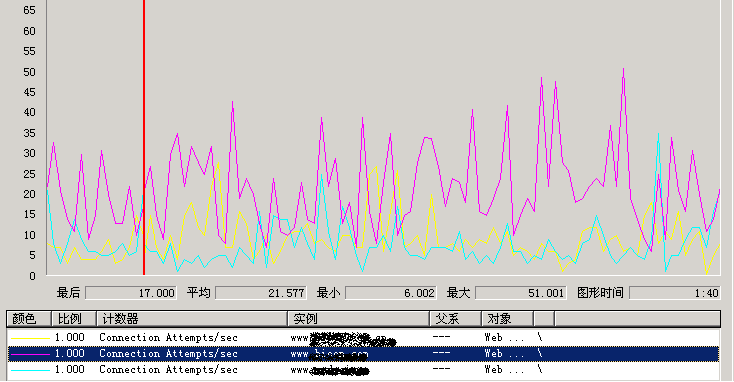Click the cyan line color swatch

pos(30,370)
